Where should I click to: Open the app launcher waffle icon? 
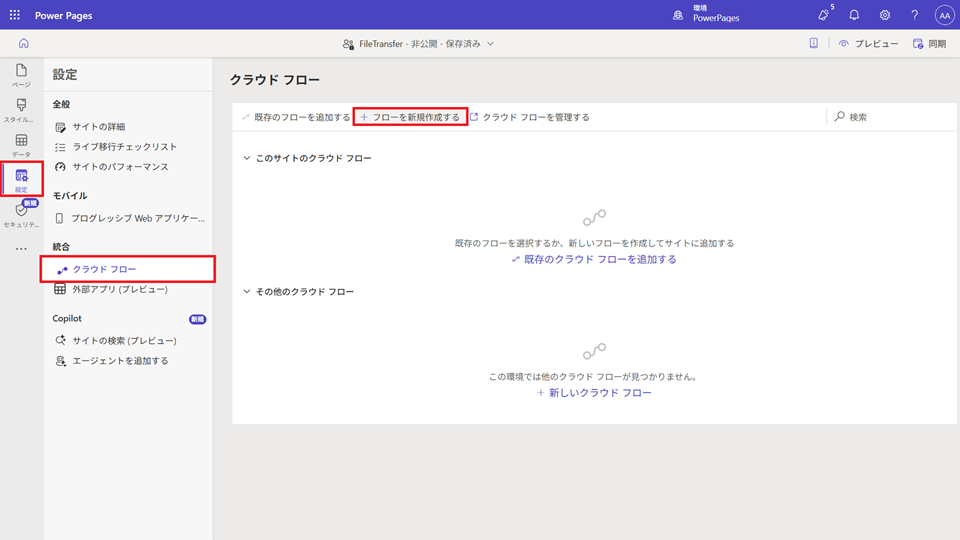[15, 15]
